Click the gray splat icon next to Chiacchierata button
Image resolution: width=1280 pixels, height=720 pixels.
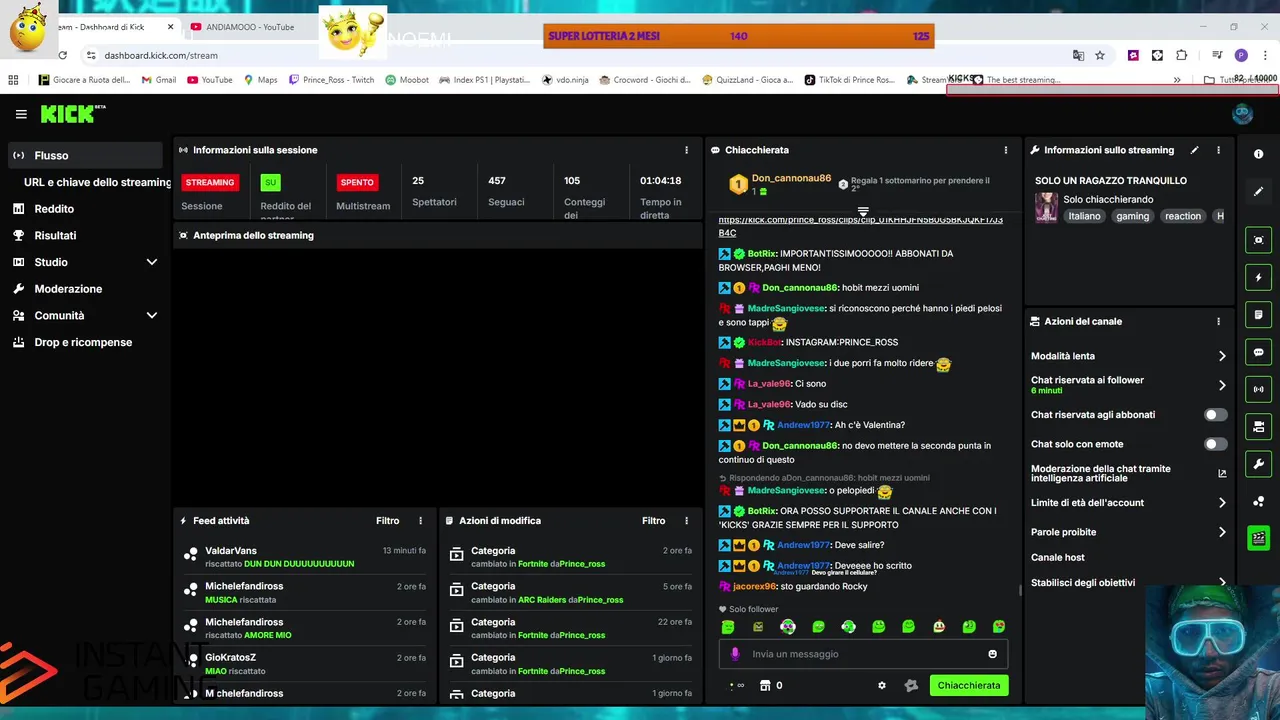click(911, 685)
